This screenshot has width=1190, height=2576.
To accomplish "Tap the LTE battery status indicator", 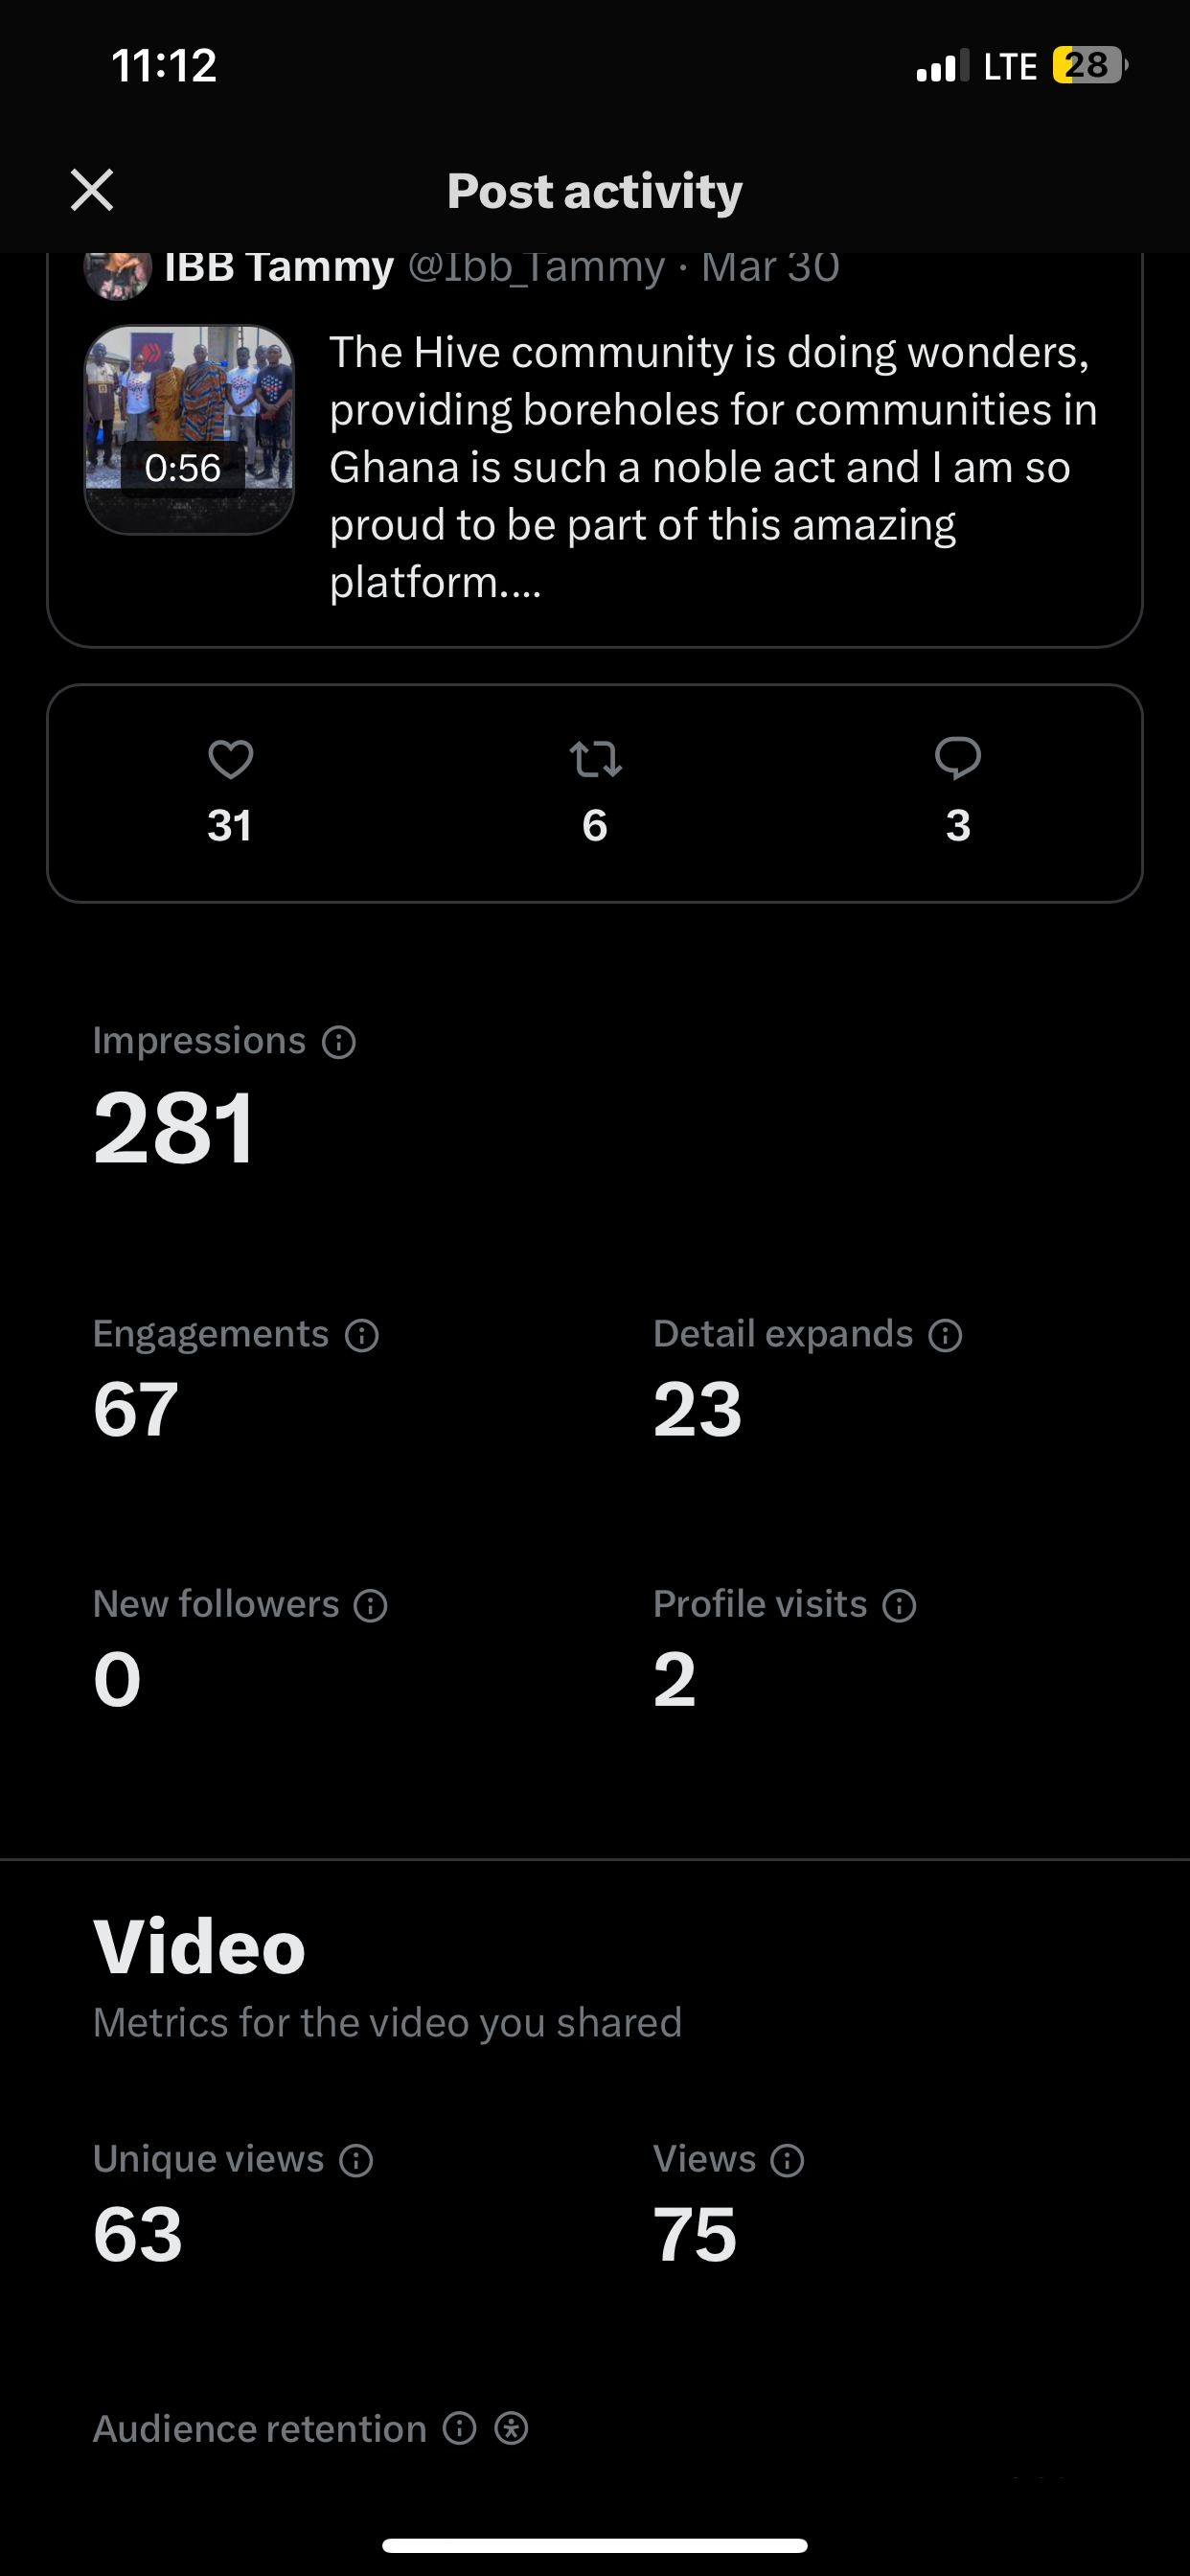I will coord(1090,65).
